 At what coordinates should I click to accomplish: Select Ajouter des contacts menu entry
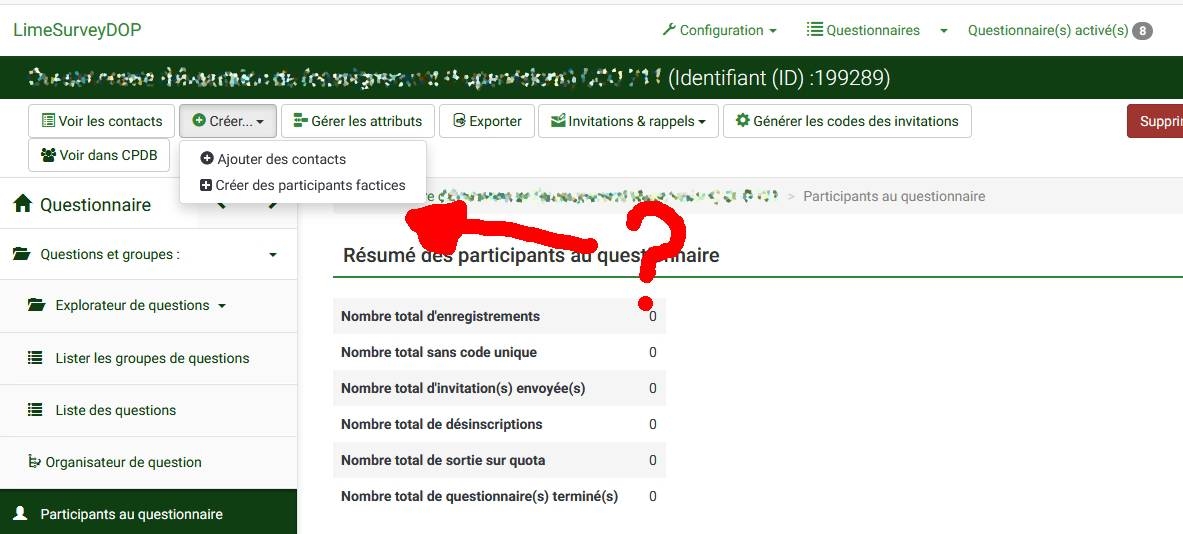(273, 159)
